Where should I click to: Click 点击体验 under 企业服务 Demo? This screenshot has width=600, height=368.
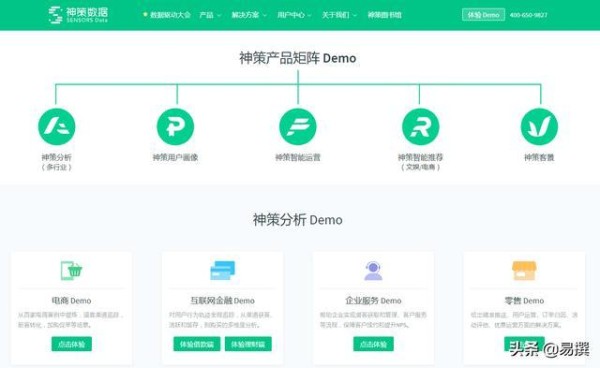coord(373,344)
